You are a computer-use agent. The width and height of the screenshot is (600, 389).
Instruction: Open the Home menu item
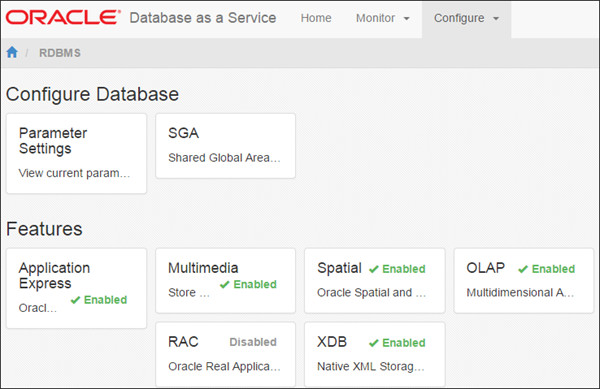[316, 18]
